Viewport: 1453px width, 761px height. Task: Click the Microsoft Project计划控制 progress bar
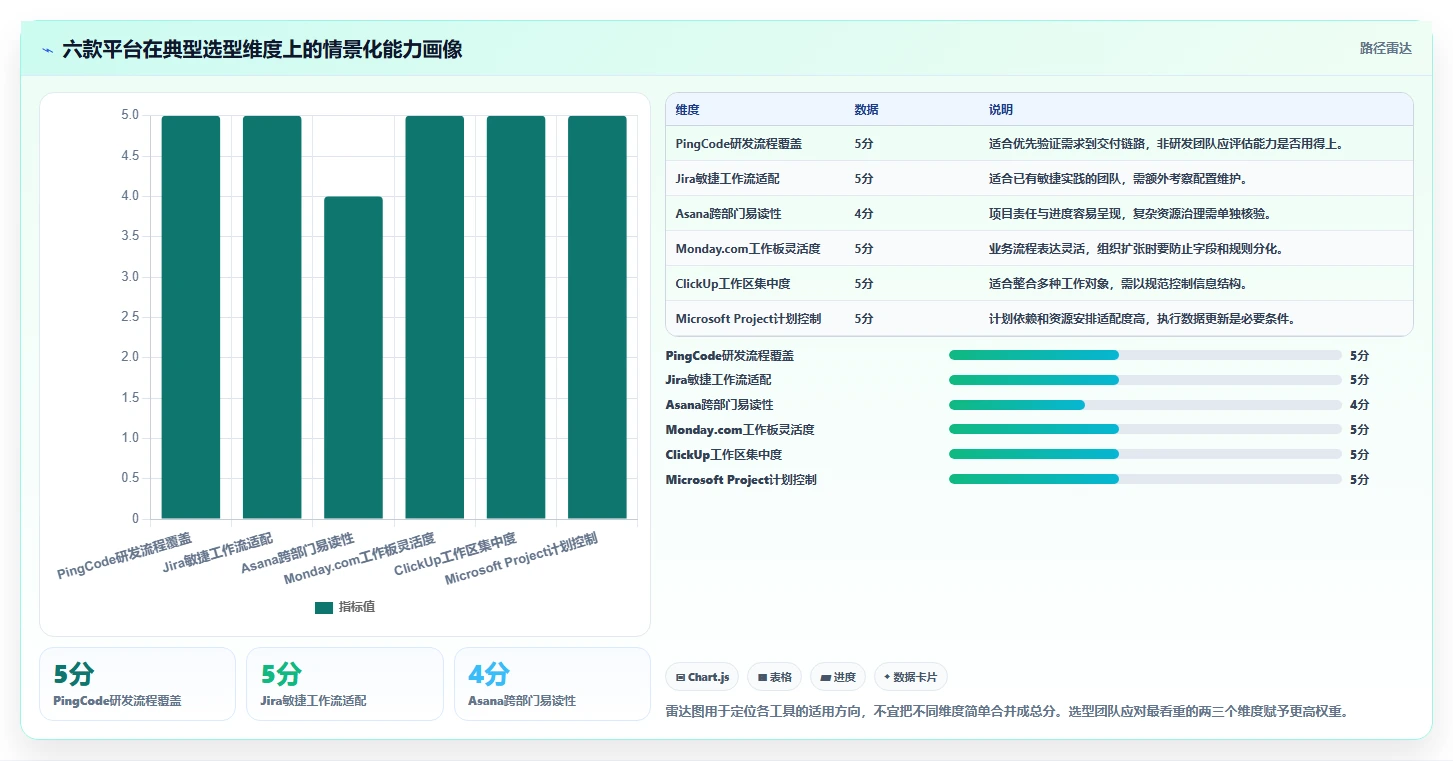pyautogui.click(x=1145, y=480)
